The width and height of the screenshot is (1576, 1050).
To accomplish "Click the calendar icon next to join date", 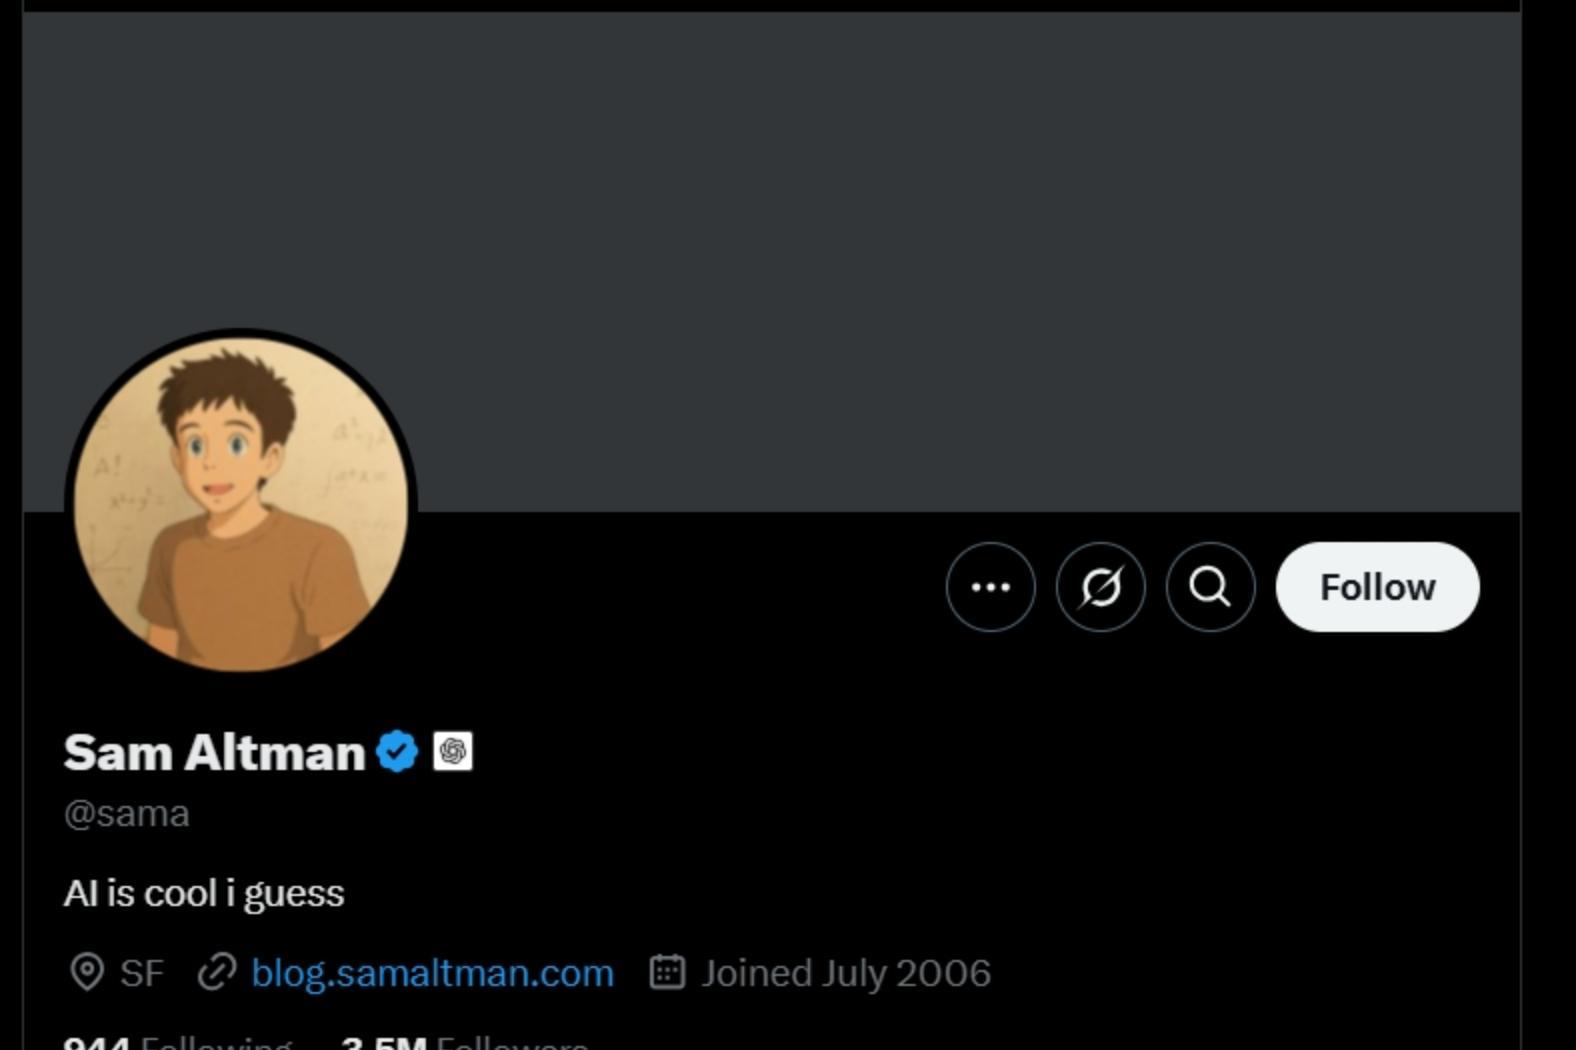I will 667,972.
